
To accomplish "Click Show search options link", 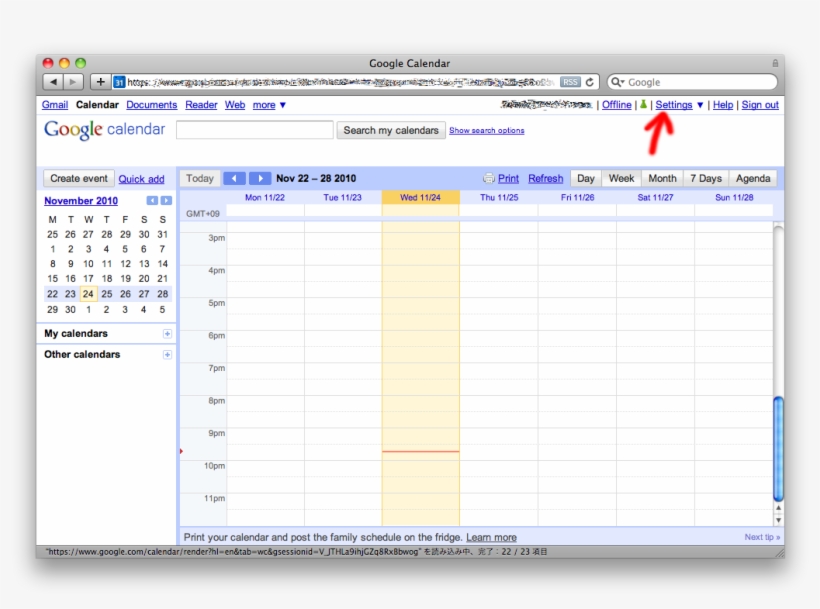I will pos(486,130).
